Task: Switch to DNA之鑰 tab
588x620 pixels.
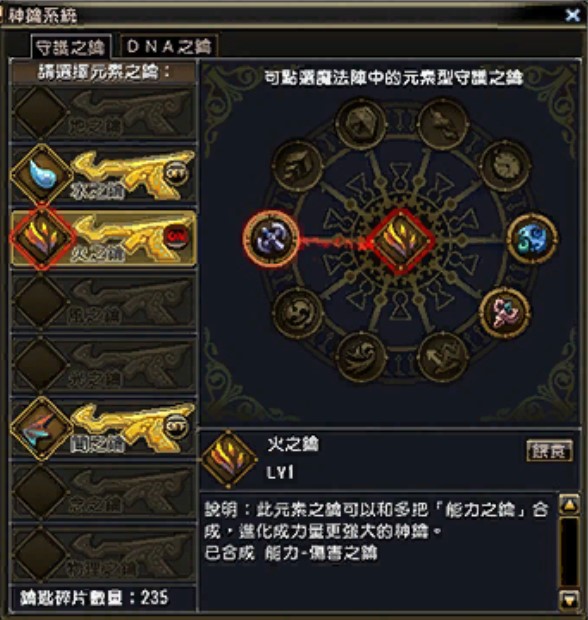Action: pyautogui.click(x=169, y=47)
